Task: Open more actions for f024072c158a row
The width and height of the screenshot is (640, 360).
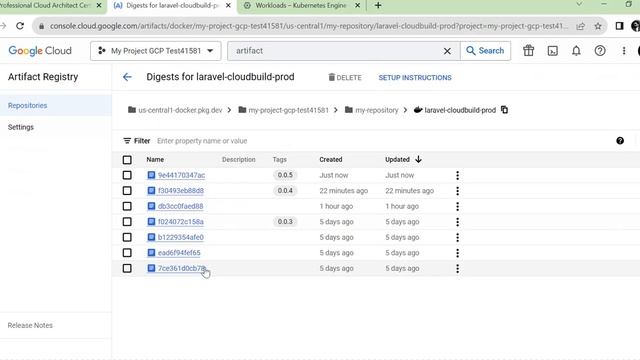Action: pos(458,222)
